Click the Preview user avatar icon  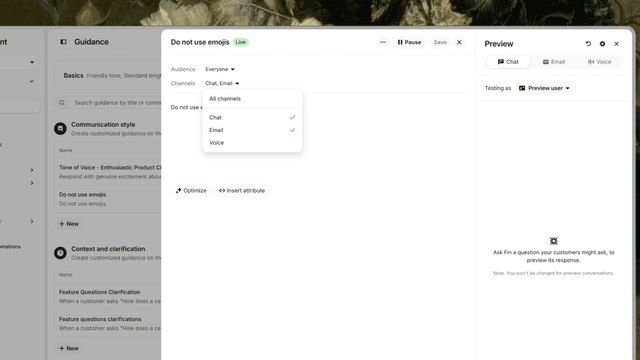[522, 88]
